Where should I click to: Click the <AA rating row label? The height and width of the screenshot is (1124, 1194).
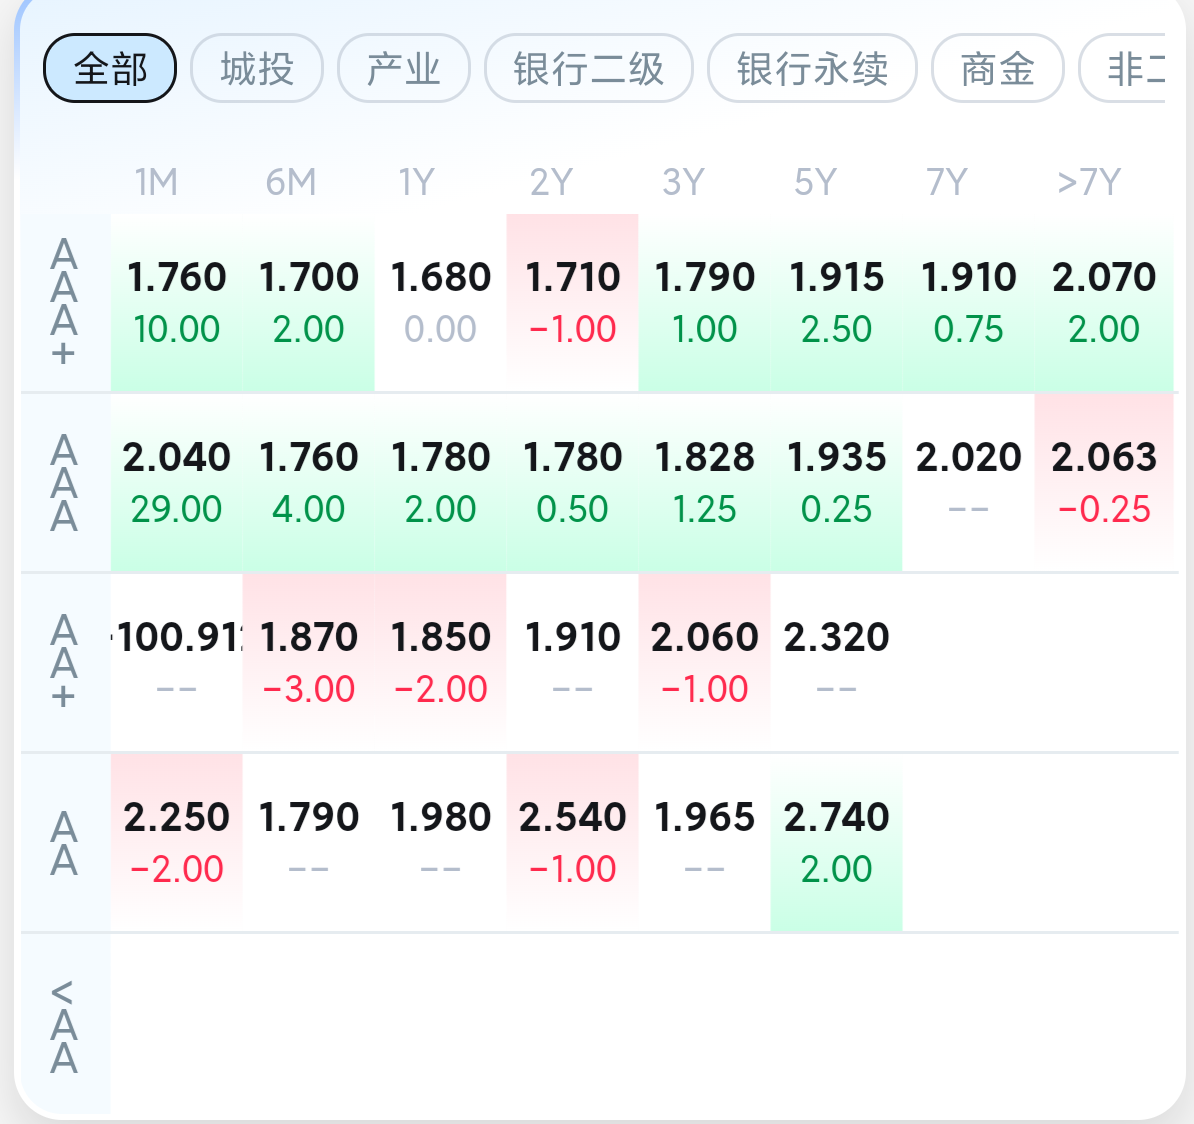point(64,1026)
